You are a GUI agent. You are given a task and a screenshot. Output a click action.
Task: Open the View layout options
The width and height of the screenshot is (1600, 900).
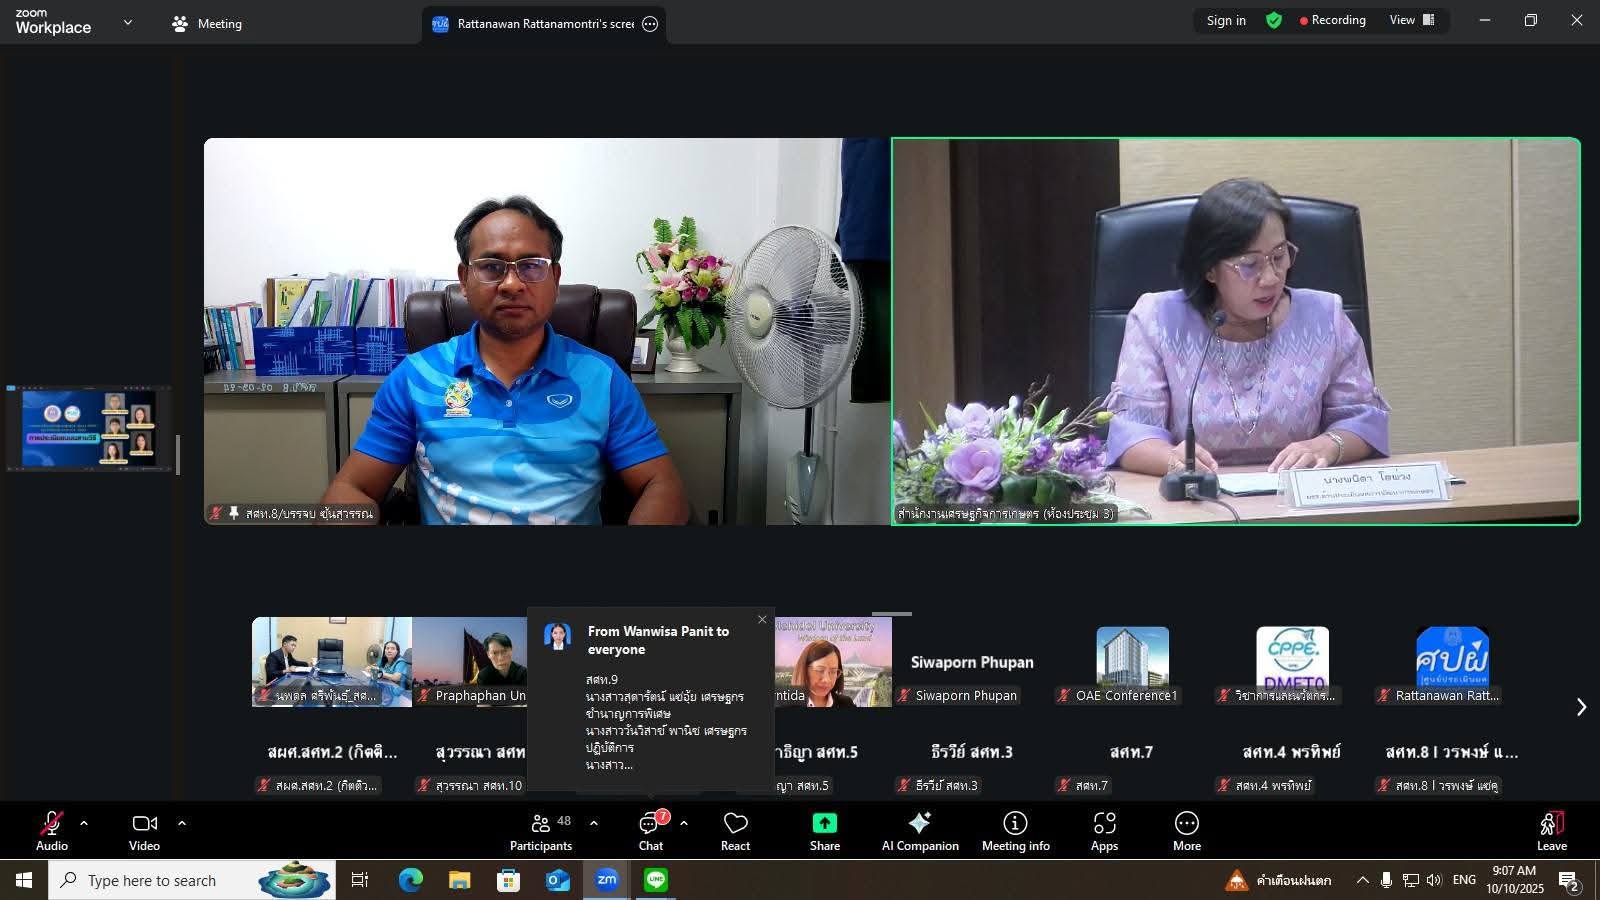[x=1411, y=20]
